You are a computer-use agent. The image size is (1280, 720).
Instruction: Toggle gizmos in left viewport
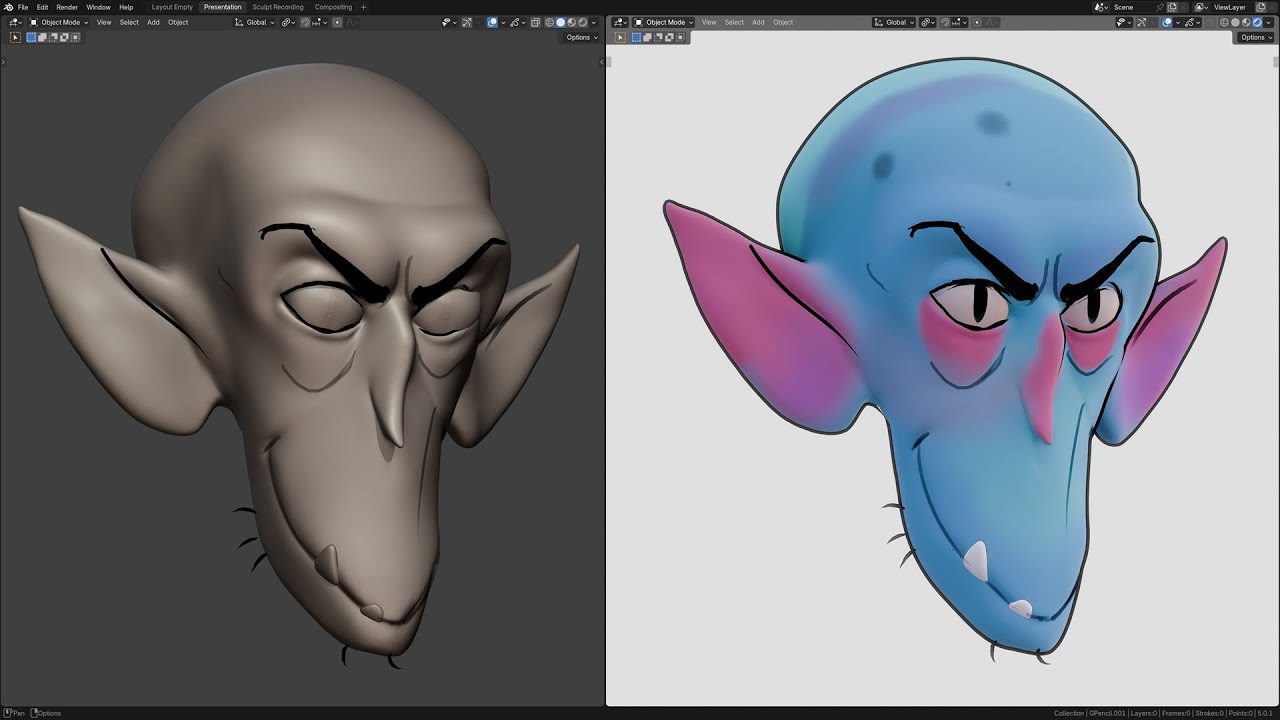(x=466, y=22)
